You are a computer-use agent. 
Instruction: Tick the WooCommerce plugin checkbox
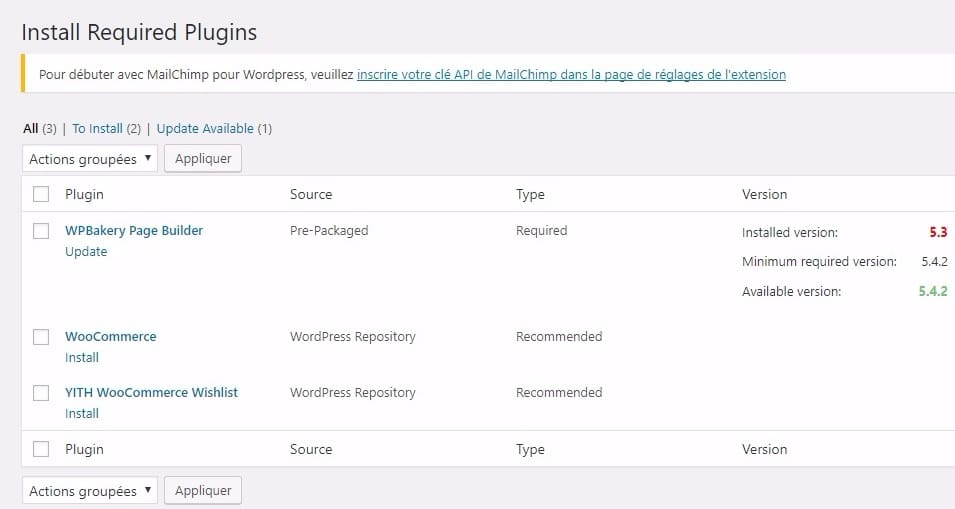click(41, 337)
